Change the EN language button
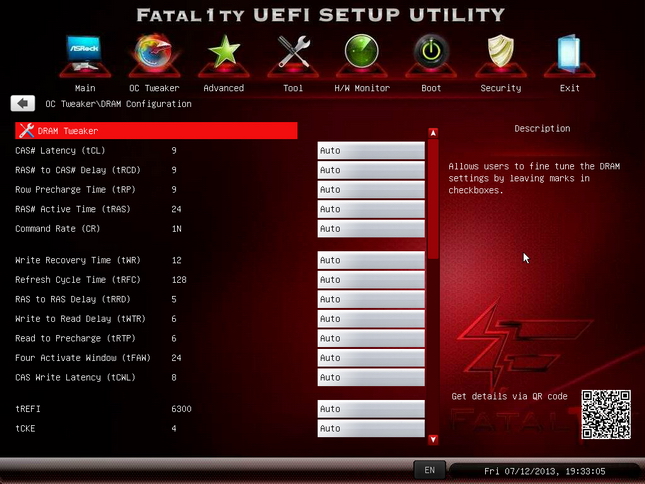The width and height of the screenshot is (645, 484). point(429,470)
